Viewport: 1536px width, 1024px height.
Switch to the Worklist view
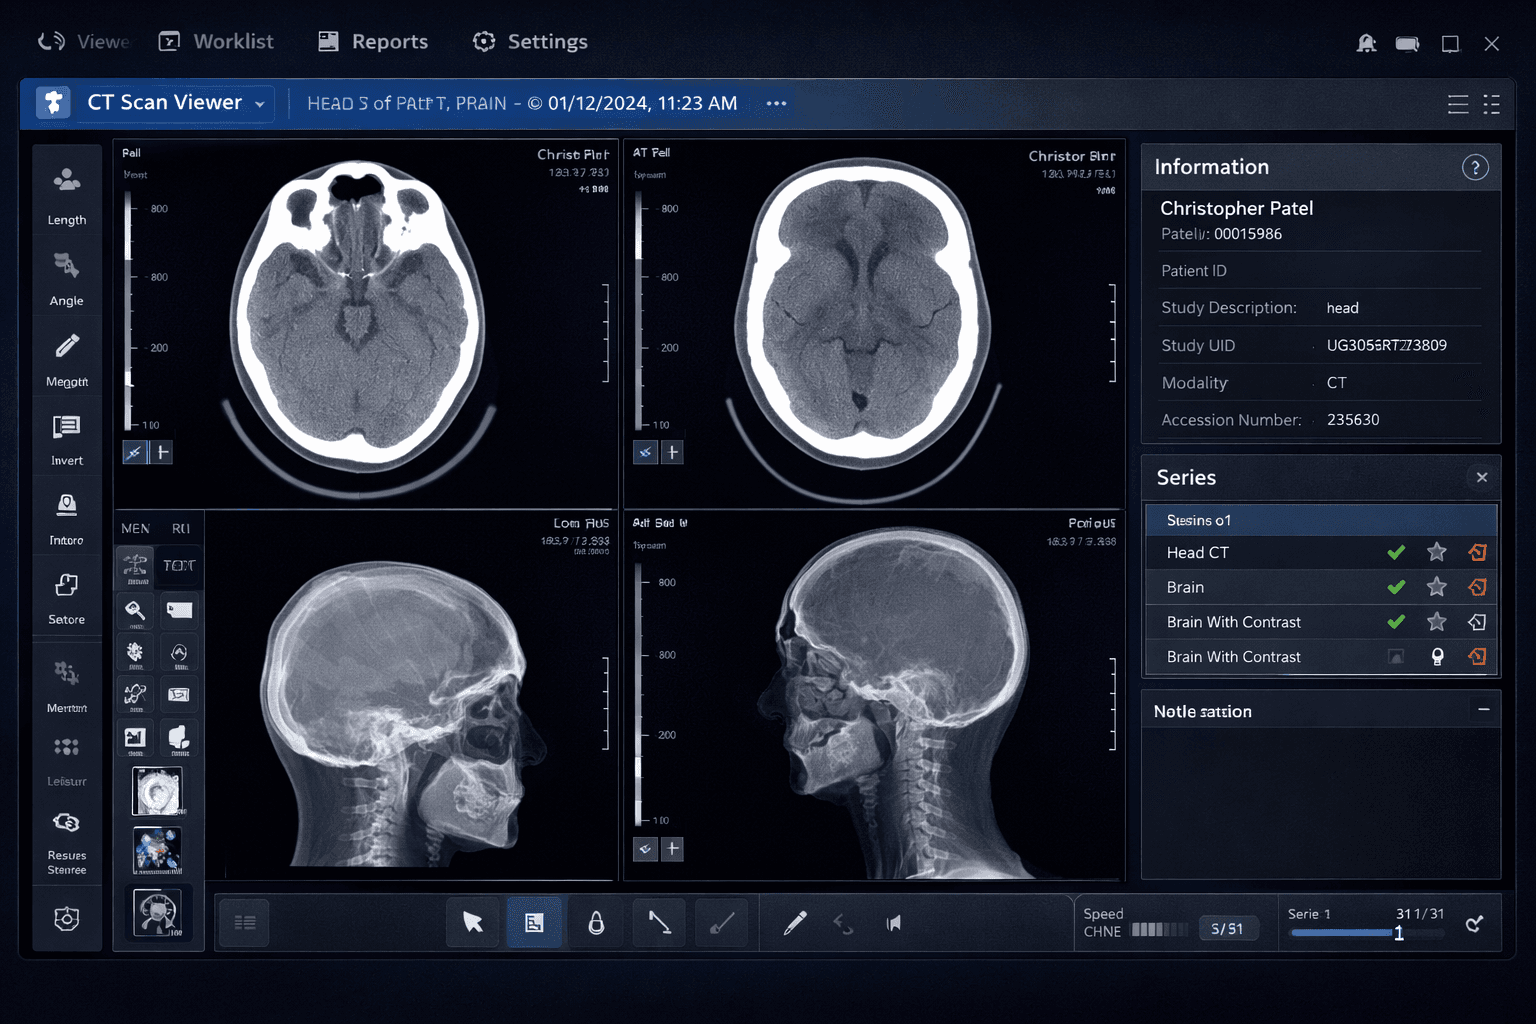tap(232, 41)
